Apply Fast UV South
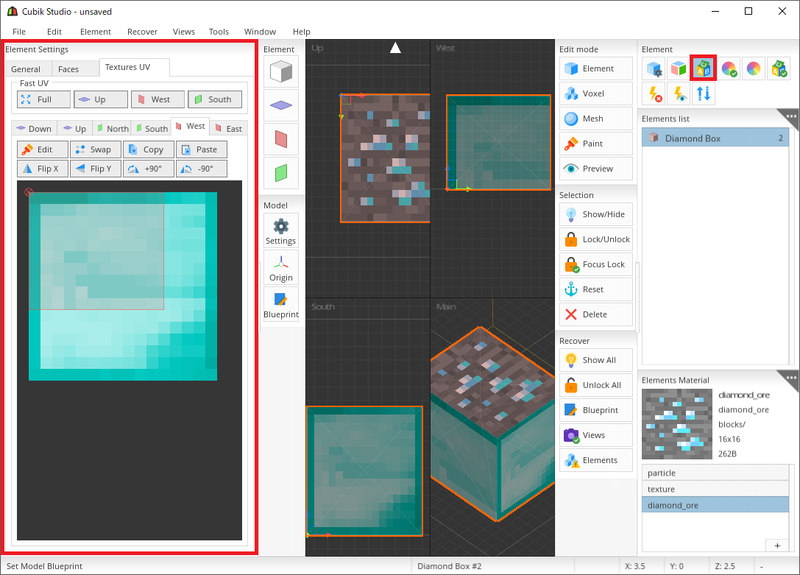This screenshot has height=575, width=800. 215,99
